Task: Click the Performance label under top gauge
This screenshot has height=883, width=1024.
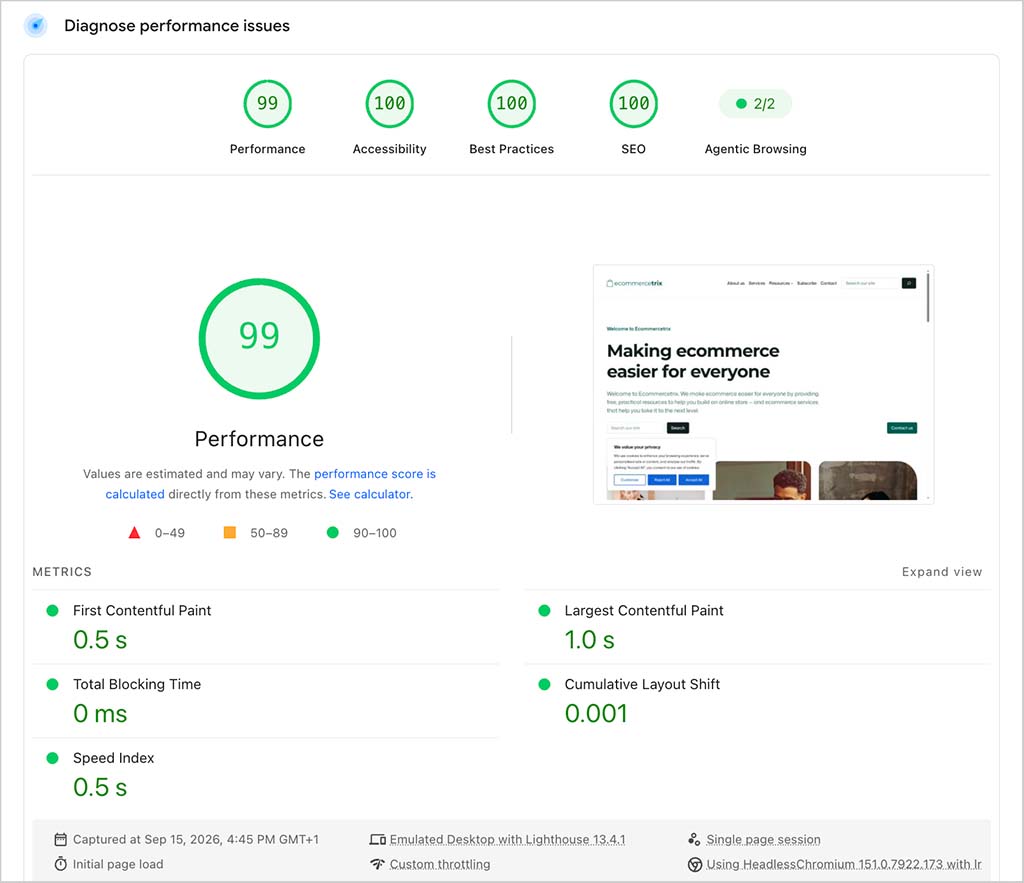Action: click(x=267, y=149)
